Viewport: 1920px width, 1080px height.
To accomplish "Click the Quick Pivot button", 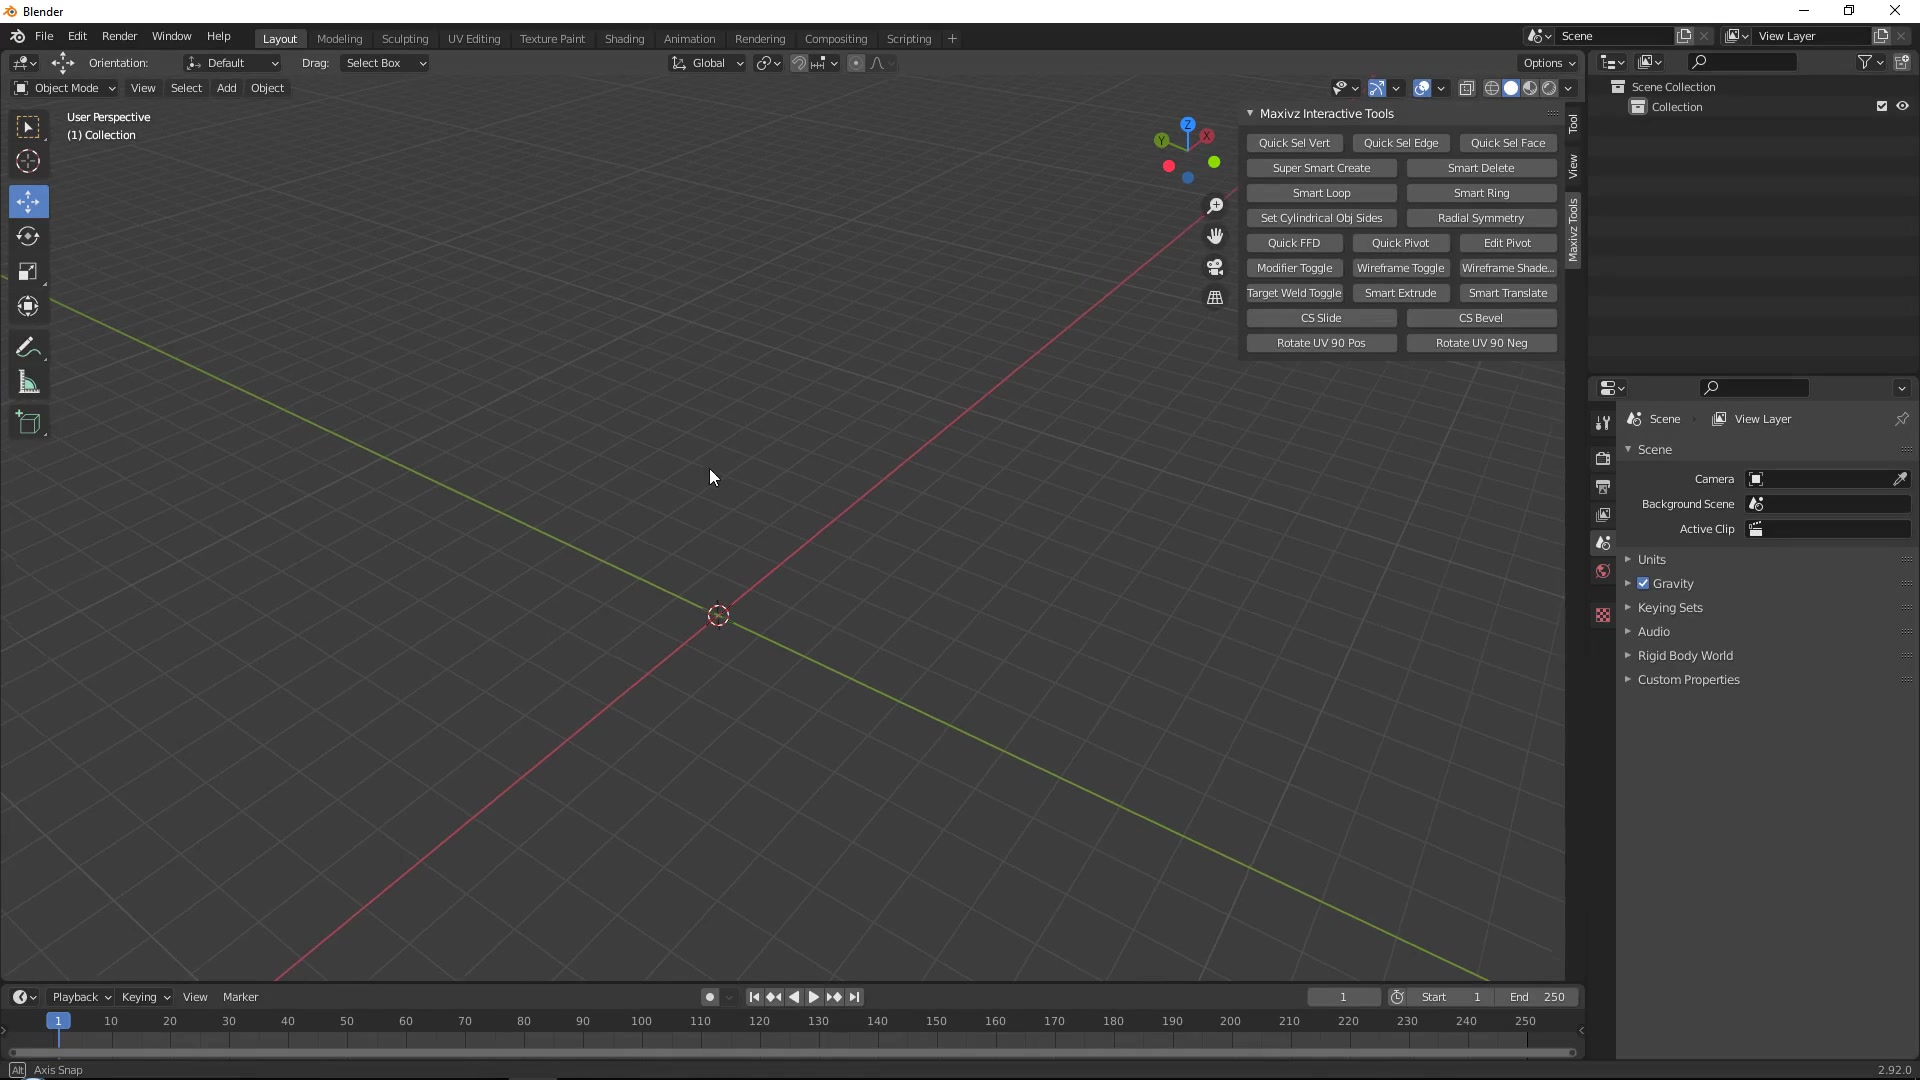I will pyautogui.click(x=1400, y=243).
